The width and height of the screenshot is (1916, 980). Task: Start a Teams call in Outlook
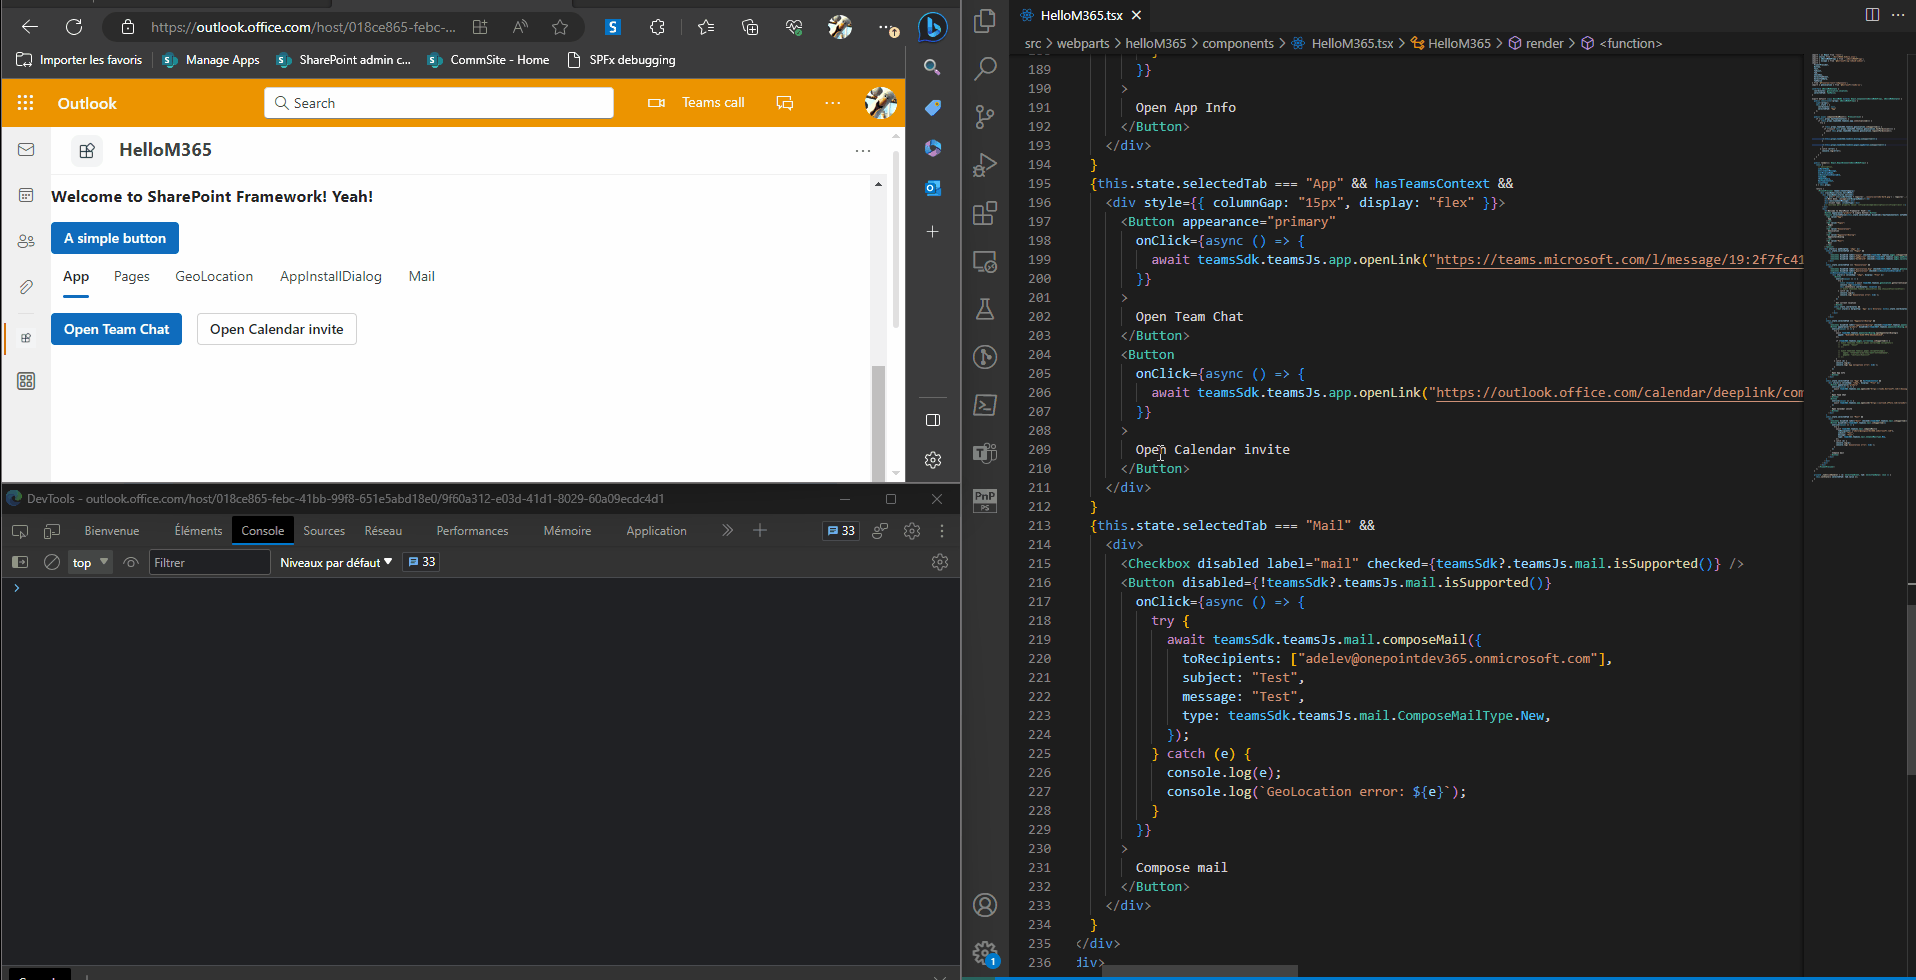696,103
